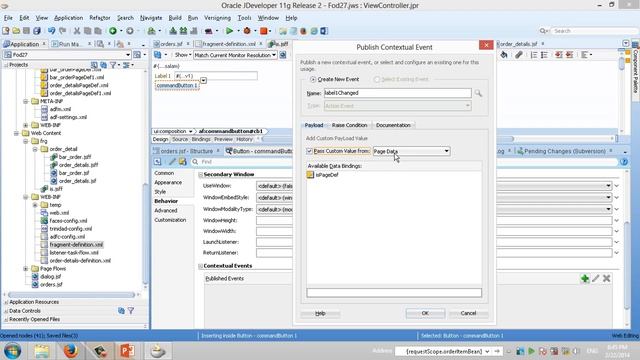Click the green plus add published event icon
This screenshot has height=360, width=640.
(x=585, y=278)
